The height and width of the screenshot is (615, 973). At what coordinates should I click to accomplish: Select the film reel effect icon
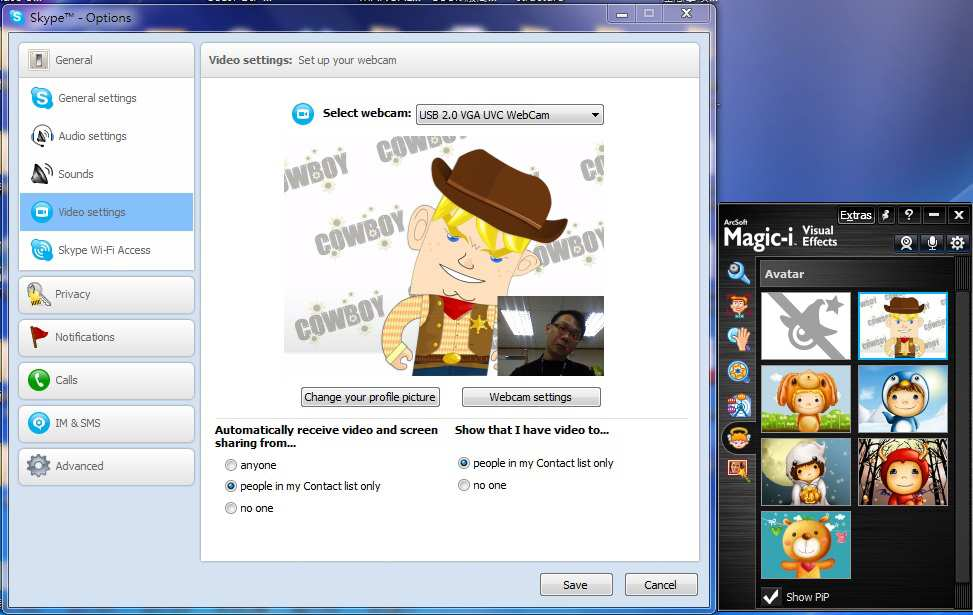(x=738, y=372)
